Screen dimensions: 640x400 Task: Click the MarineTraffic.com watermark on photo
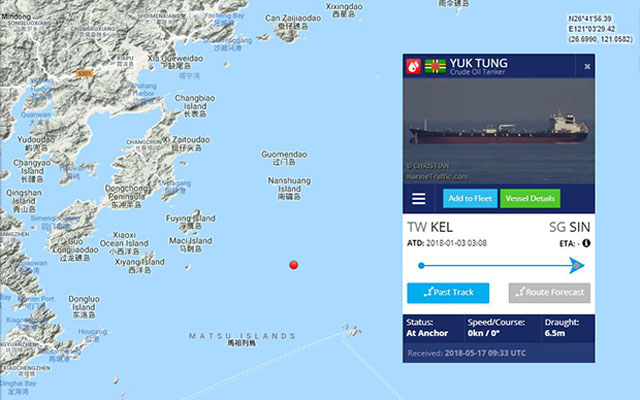tap(437, 177)
